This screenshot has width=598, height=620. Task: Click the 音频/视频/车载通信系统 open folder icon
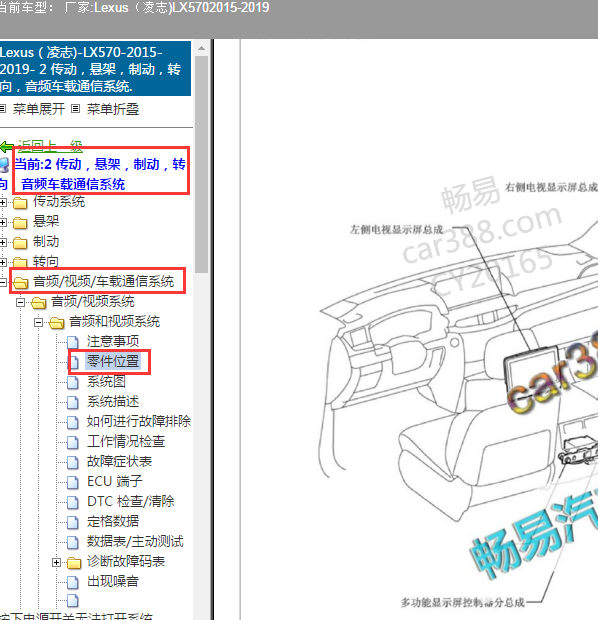(20, 282)
